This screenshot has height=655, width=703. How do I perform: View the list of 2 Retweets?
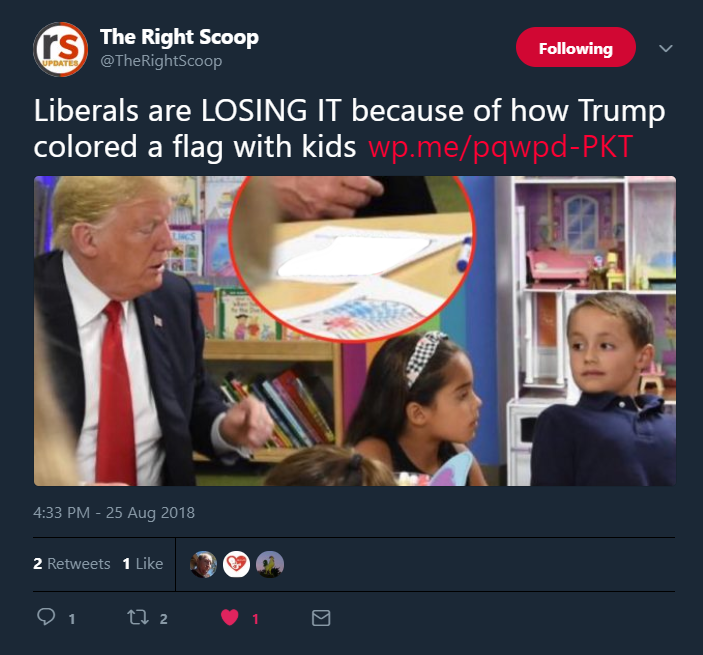pos(72,564)
